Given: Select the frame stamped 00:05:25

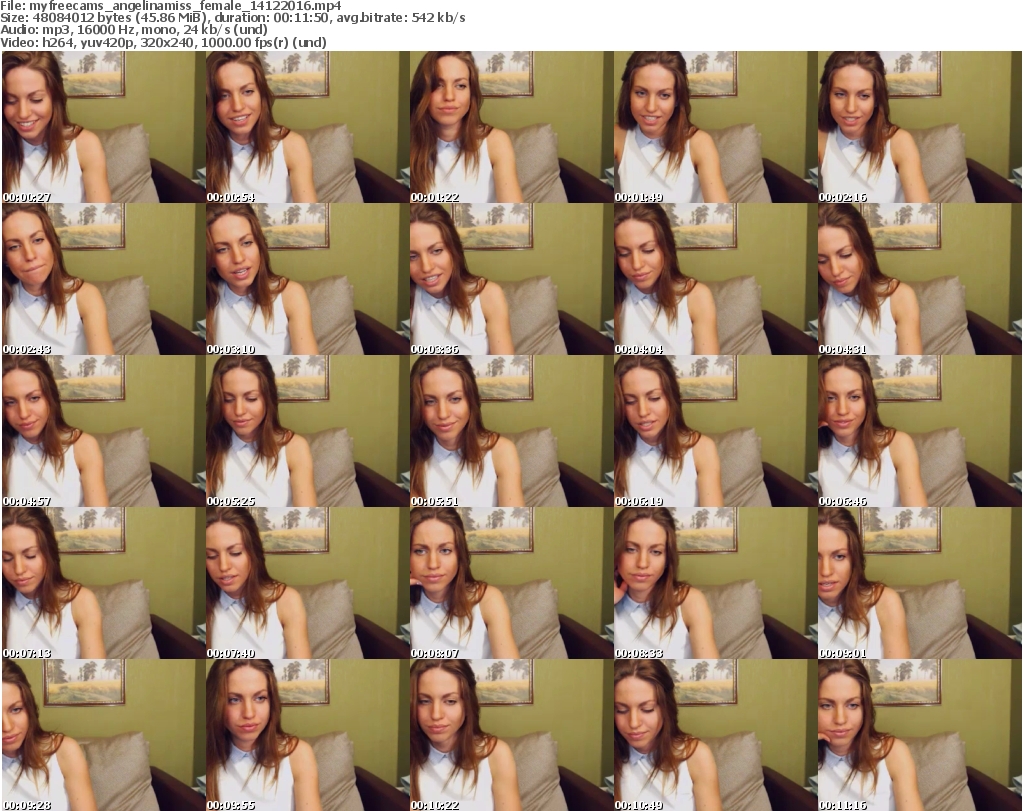Looking at the screenshot, I should coord(307,431).
